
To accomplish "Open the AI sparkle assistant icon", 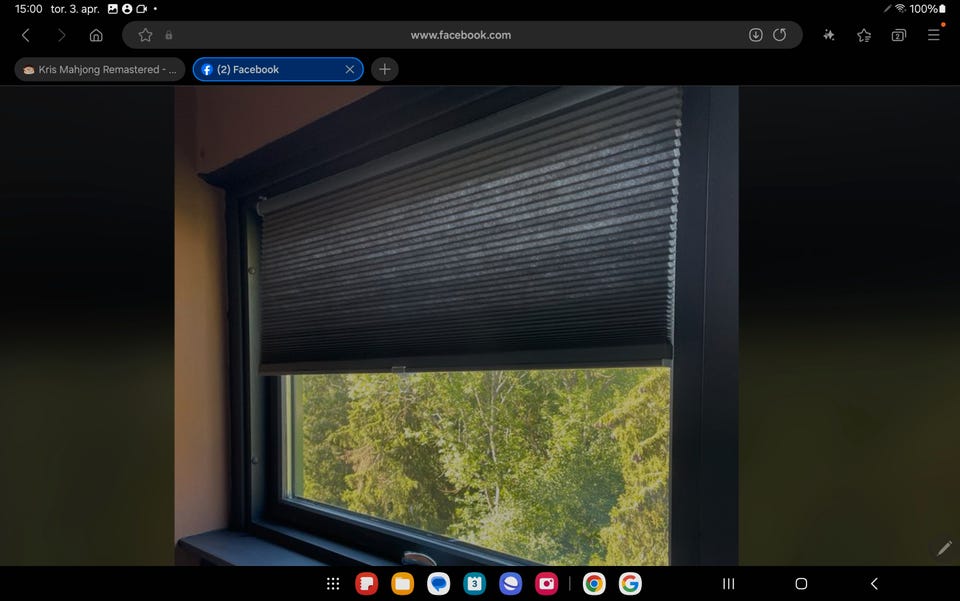I will tap(829, 35).
